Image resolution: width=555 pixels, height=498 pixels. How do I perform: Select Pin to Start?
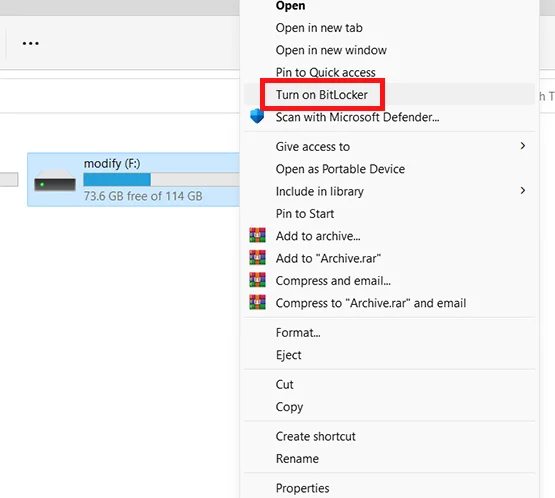(x=305, y=214)
